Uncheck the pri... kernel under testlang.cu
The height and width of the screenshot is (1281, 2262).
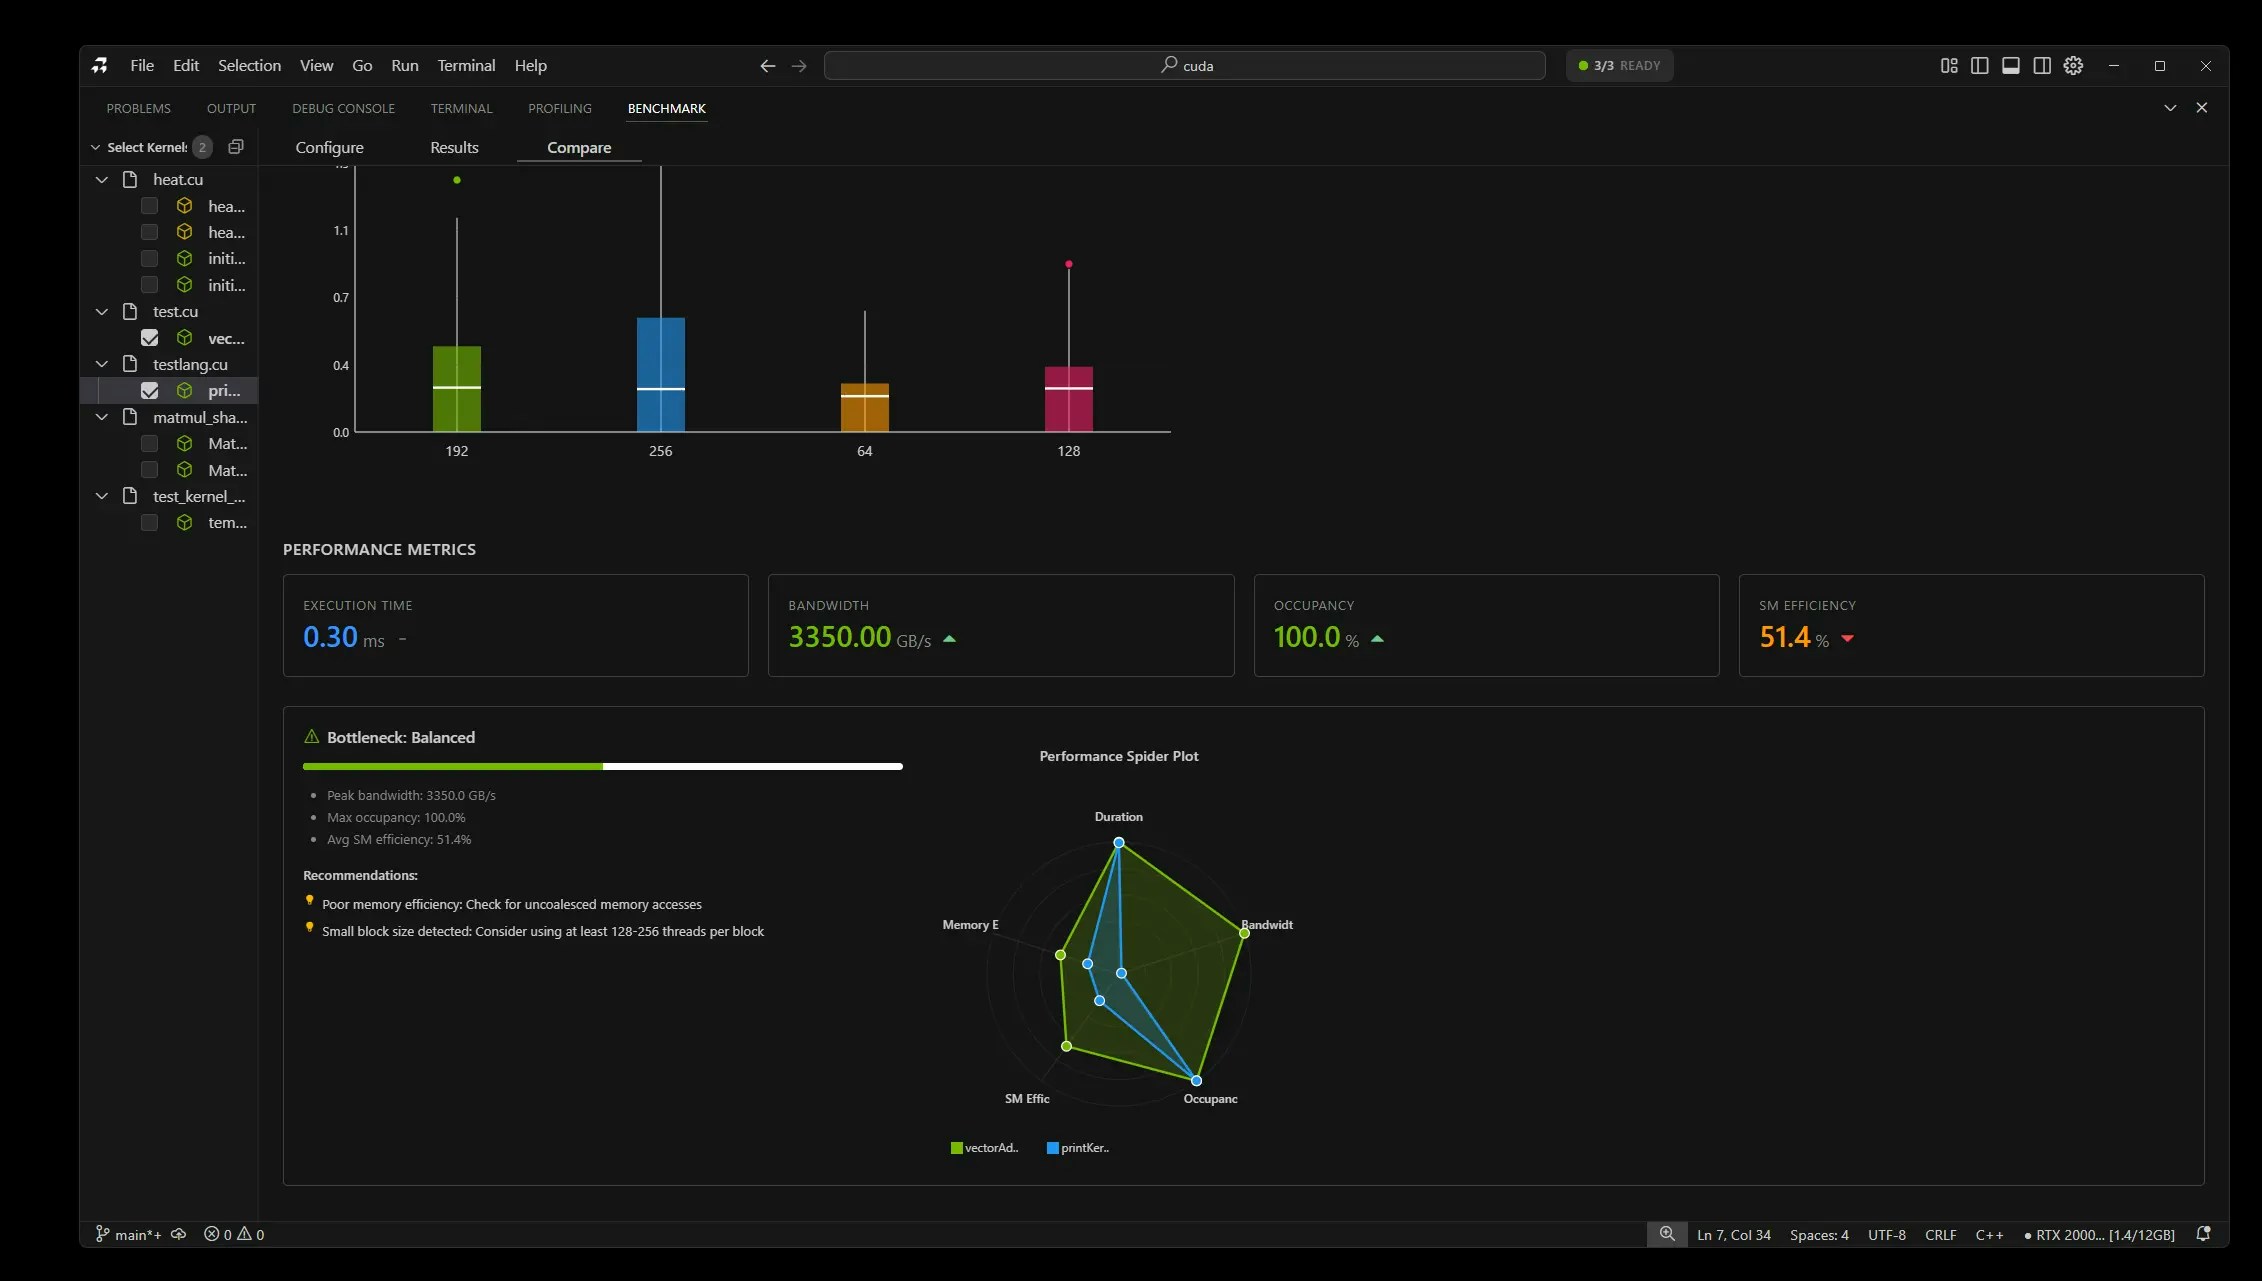(150, 391)
